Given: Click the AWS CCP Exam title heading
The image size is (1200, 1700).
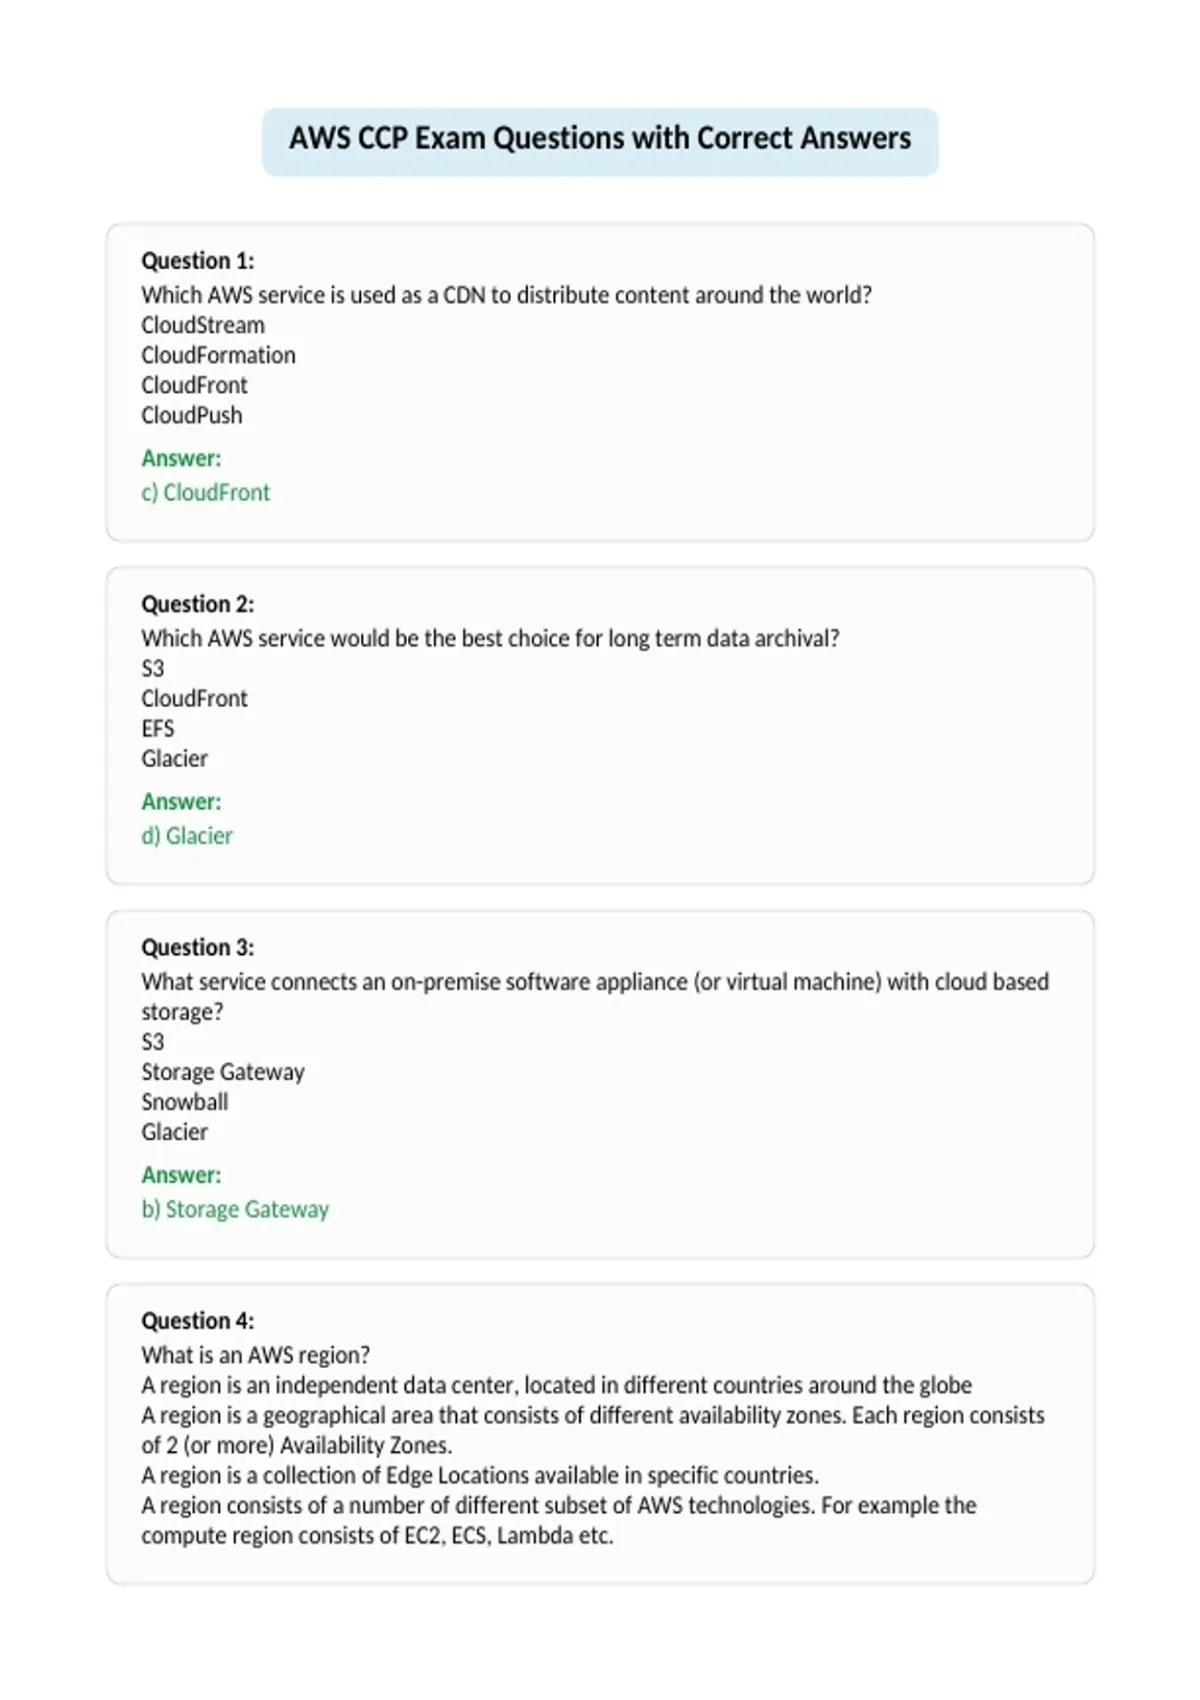Looking at the screenshot, I should tap(600, 138).
